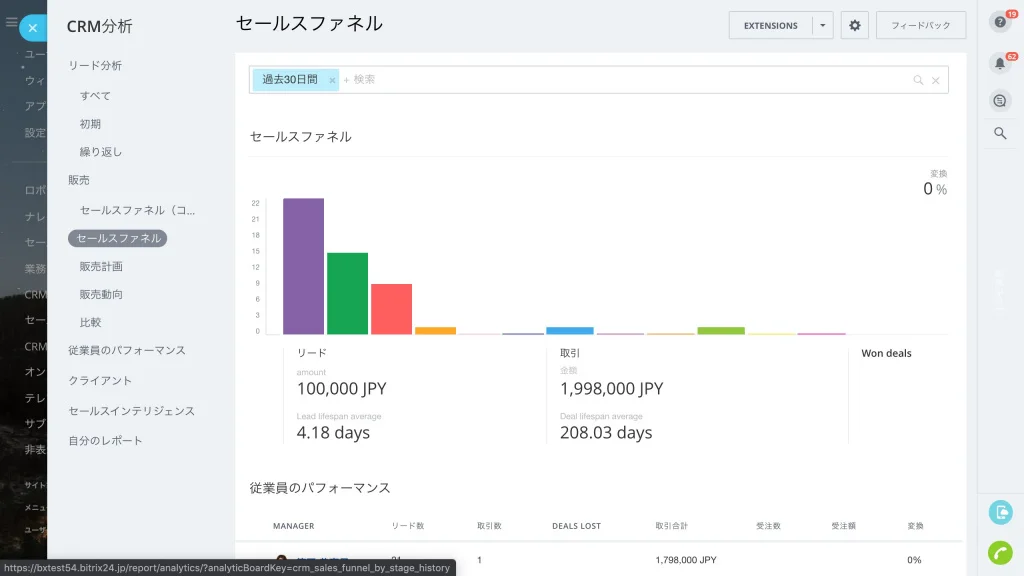Click the 0 % conversion value
The height and width of the screenshot is (576, 1024).
pos(935,189)
